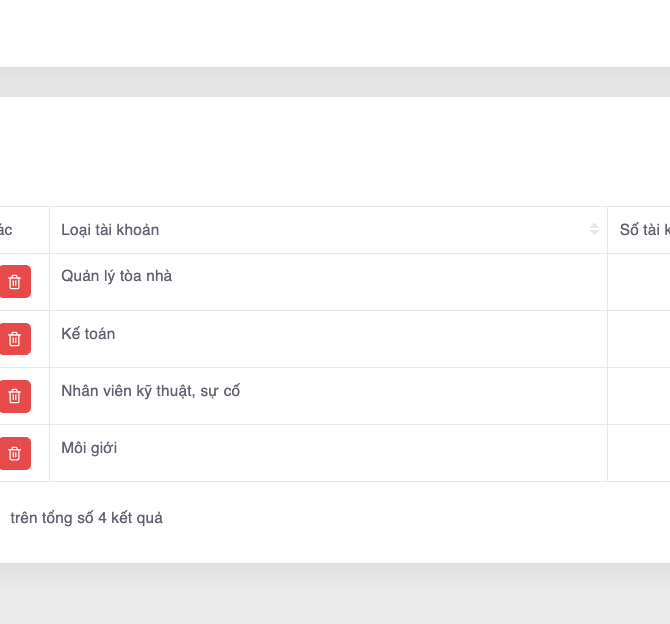Delete the Quản lý tòa nhà row

(14, 282)
